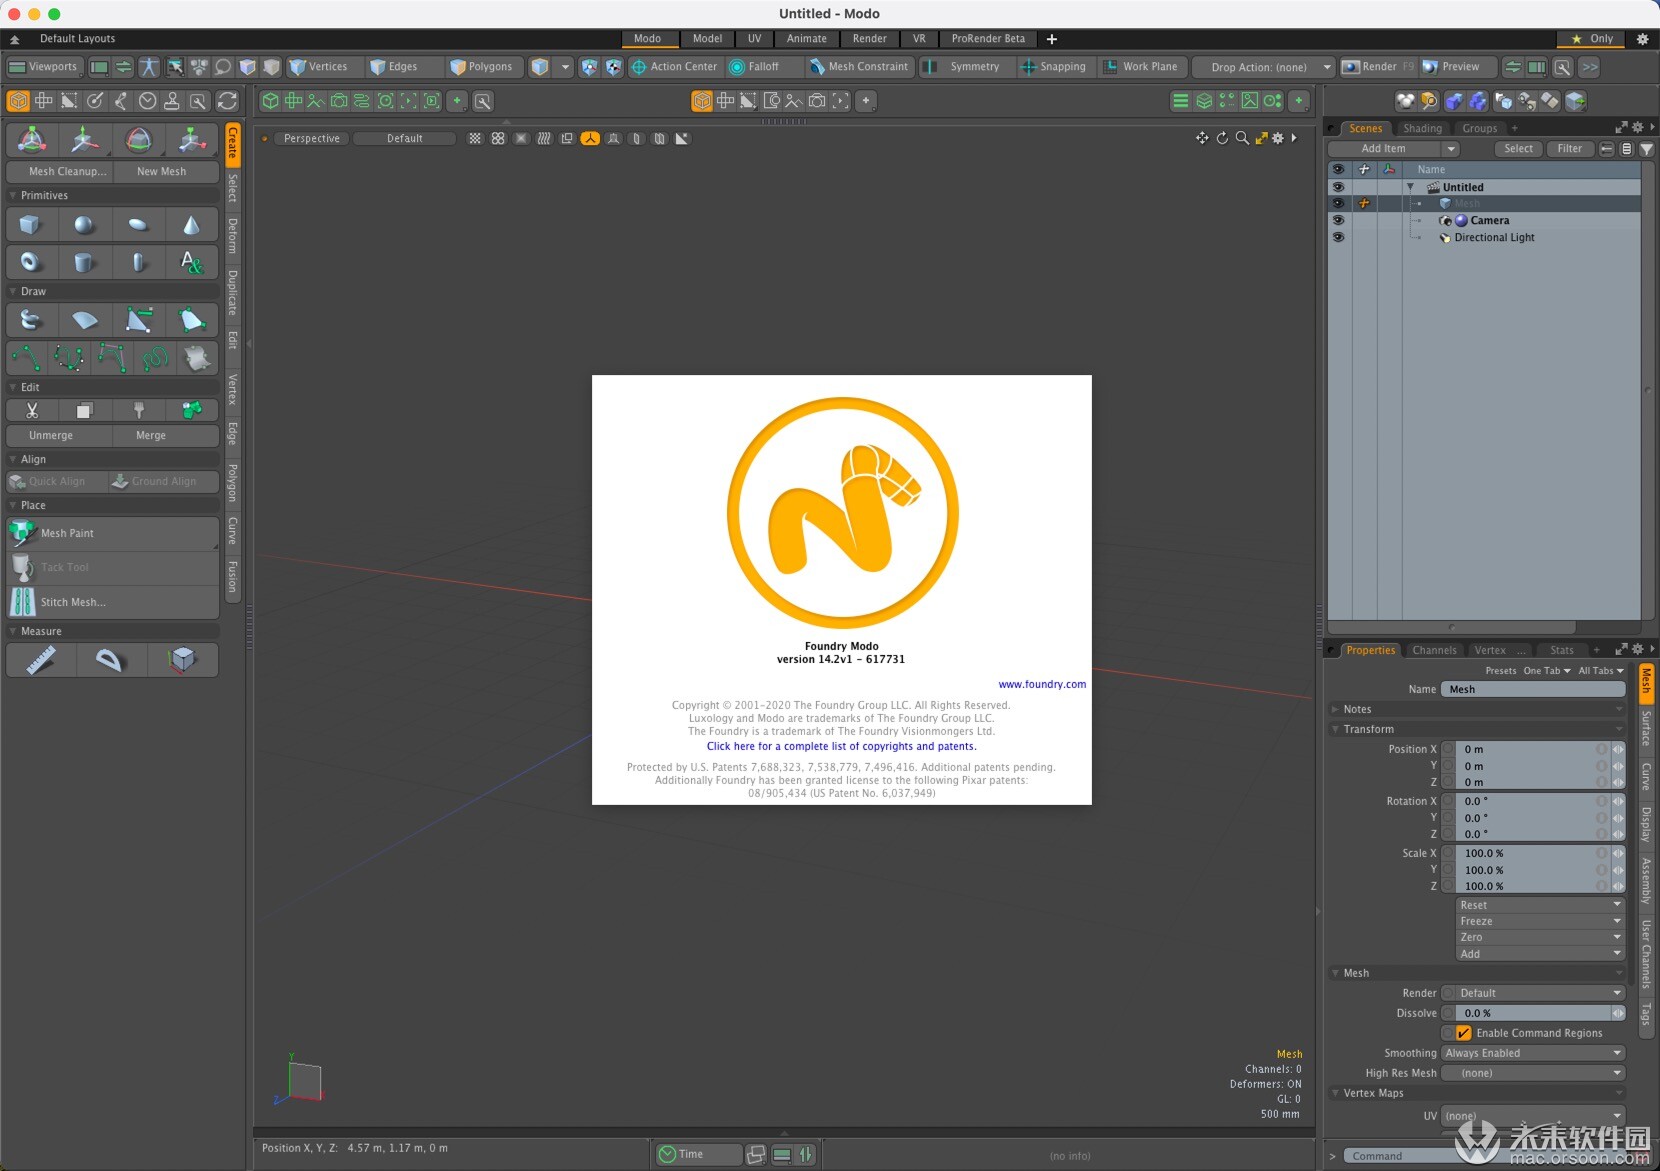Open the ProRender Beta tab

click(x=988, y=39)
